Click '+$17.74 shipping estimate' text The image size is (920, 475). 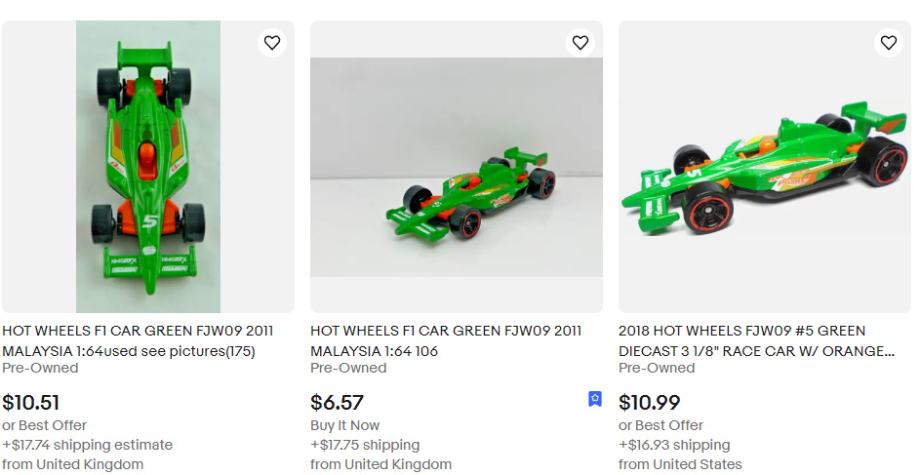pyautogui.click(x=87, y=445)
